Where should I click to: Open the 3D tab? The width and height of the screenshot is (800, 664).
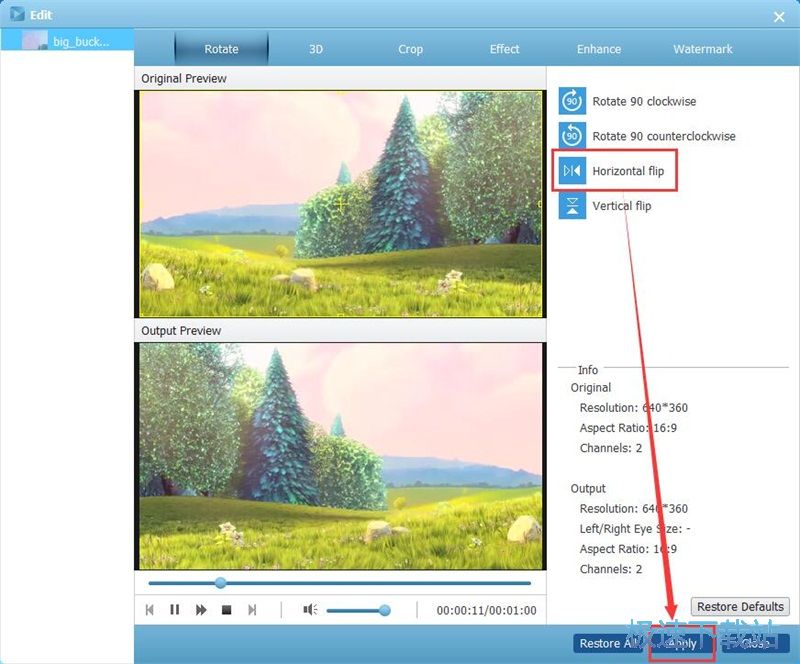[x=316, y=49]
